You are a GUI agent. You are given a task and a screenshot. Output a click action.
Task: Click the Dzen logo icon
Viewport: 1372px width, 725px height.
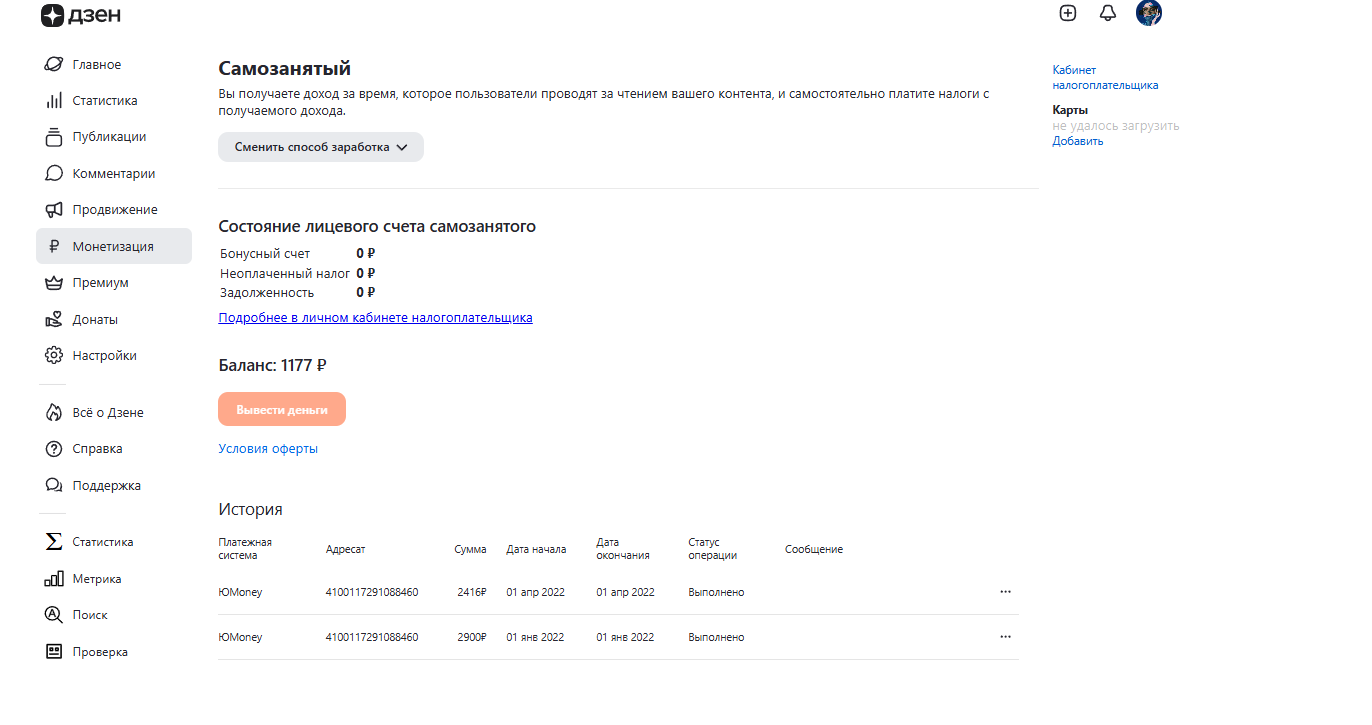tap(52, 15)
